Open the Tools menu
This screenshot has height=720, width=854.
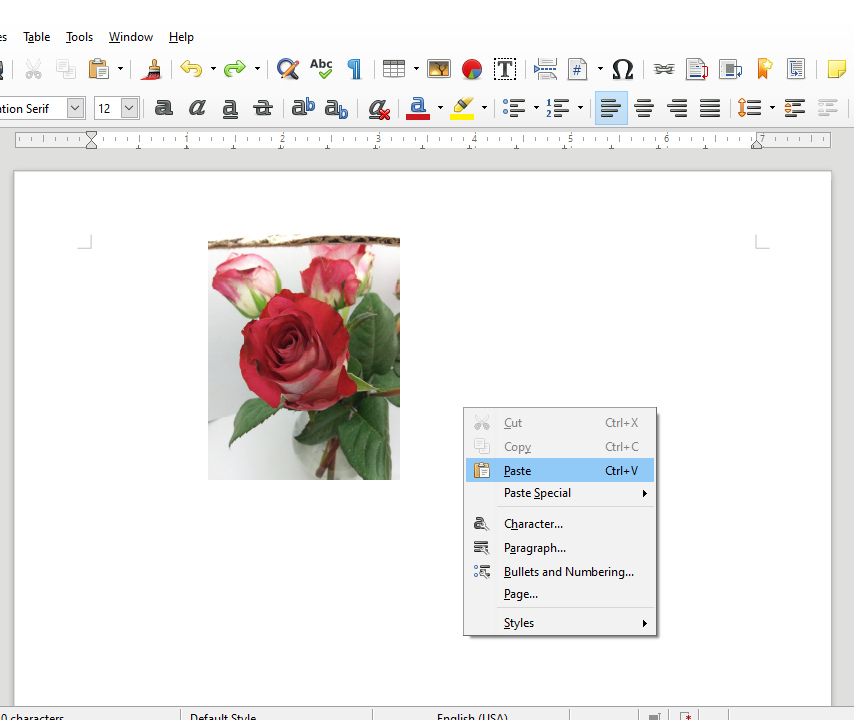click(x=79, y=37)
